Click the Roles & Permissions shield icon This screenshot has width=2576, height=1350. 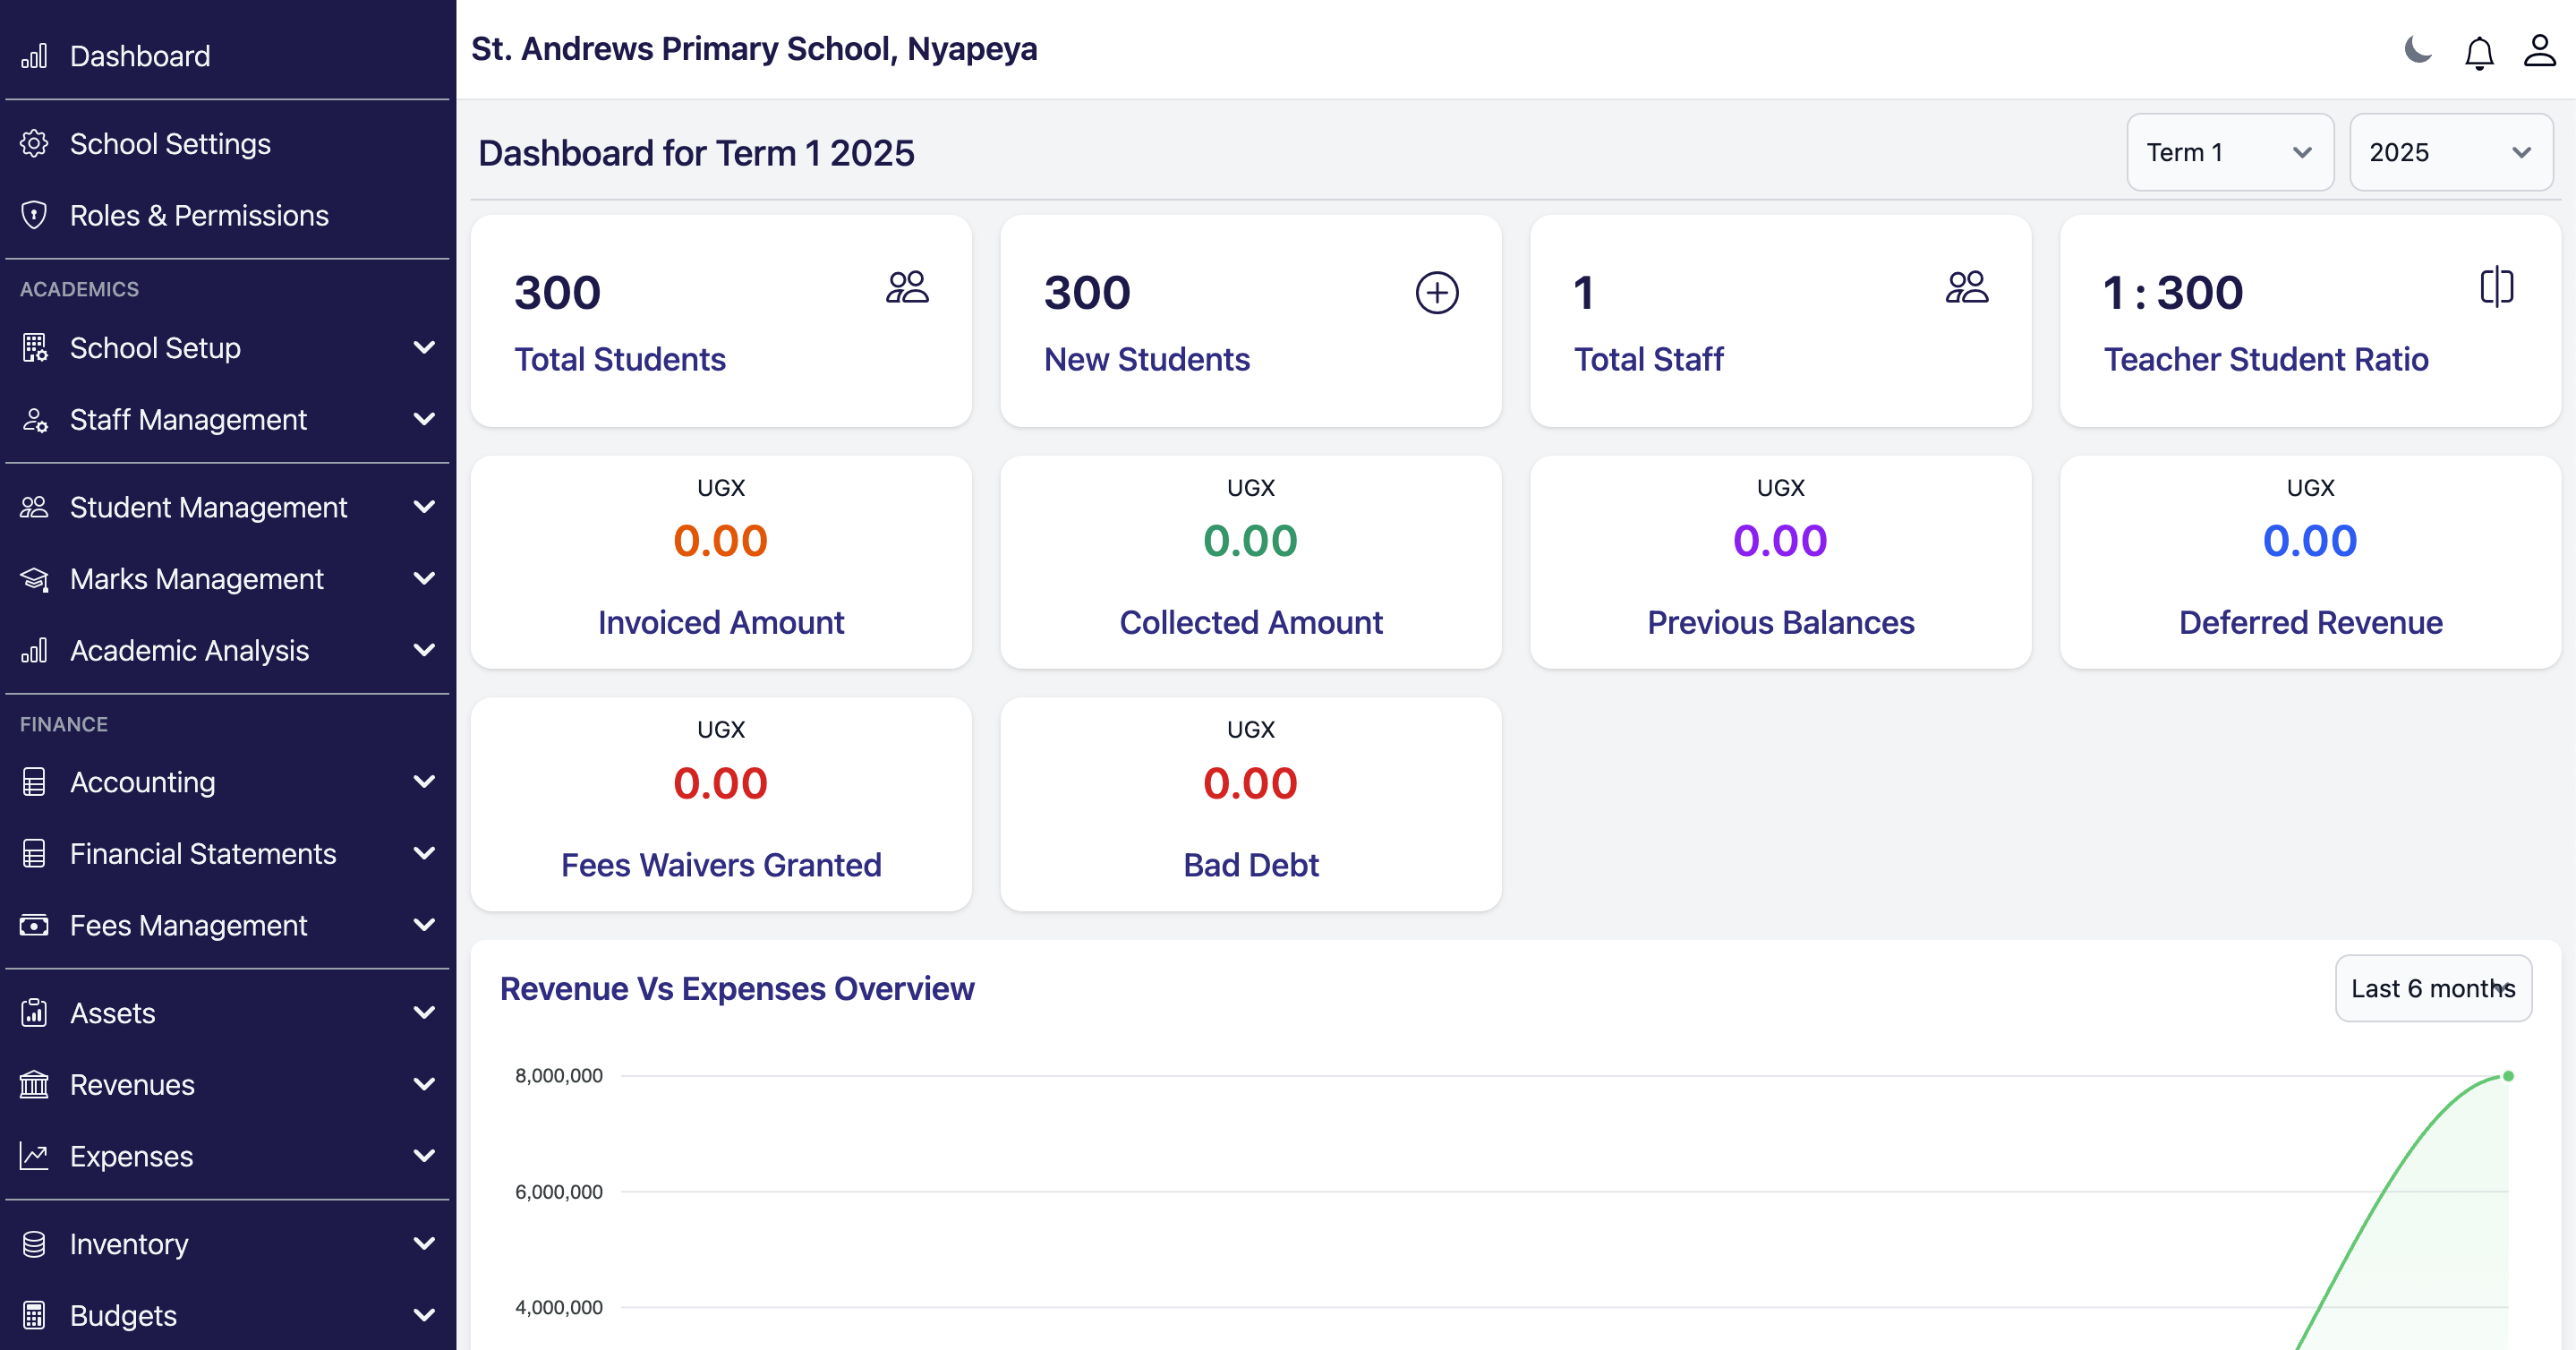tap(34, 216)
